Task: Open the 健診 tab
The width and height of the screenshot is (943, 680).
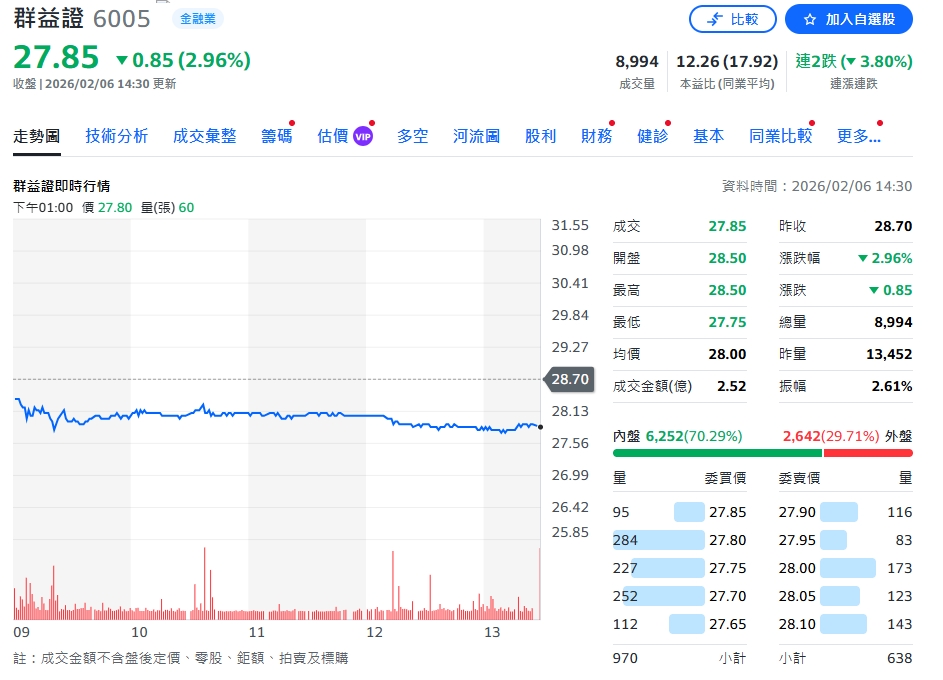Action: pos(652,136)
